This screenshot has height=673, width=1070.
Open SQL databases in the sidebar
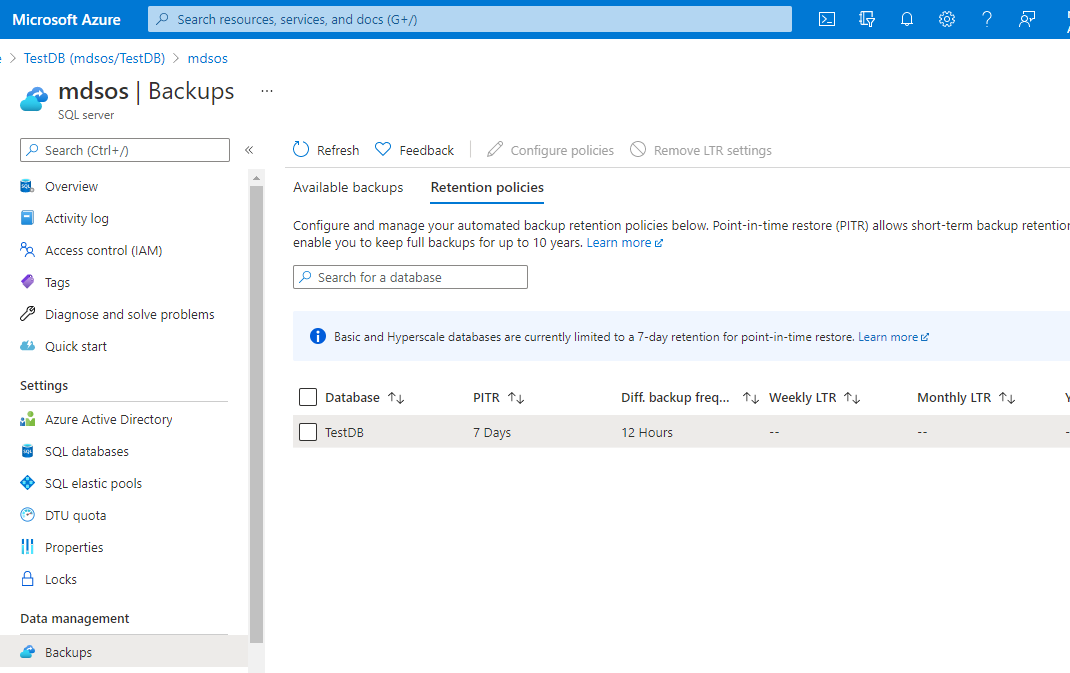point(86,451)
